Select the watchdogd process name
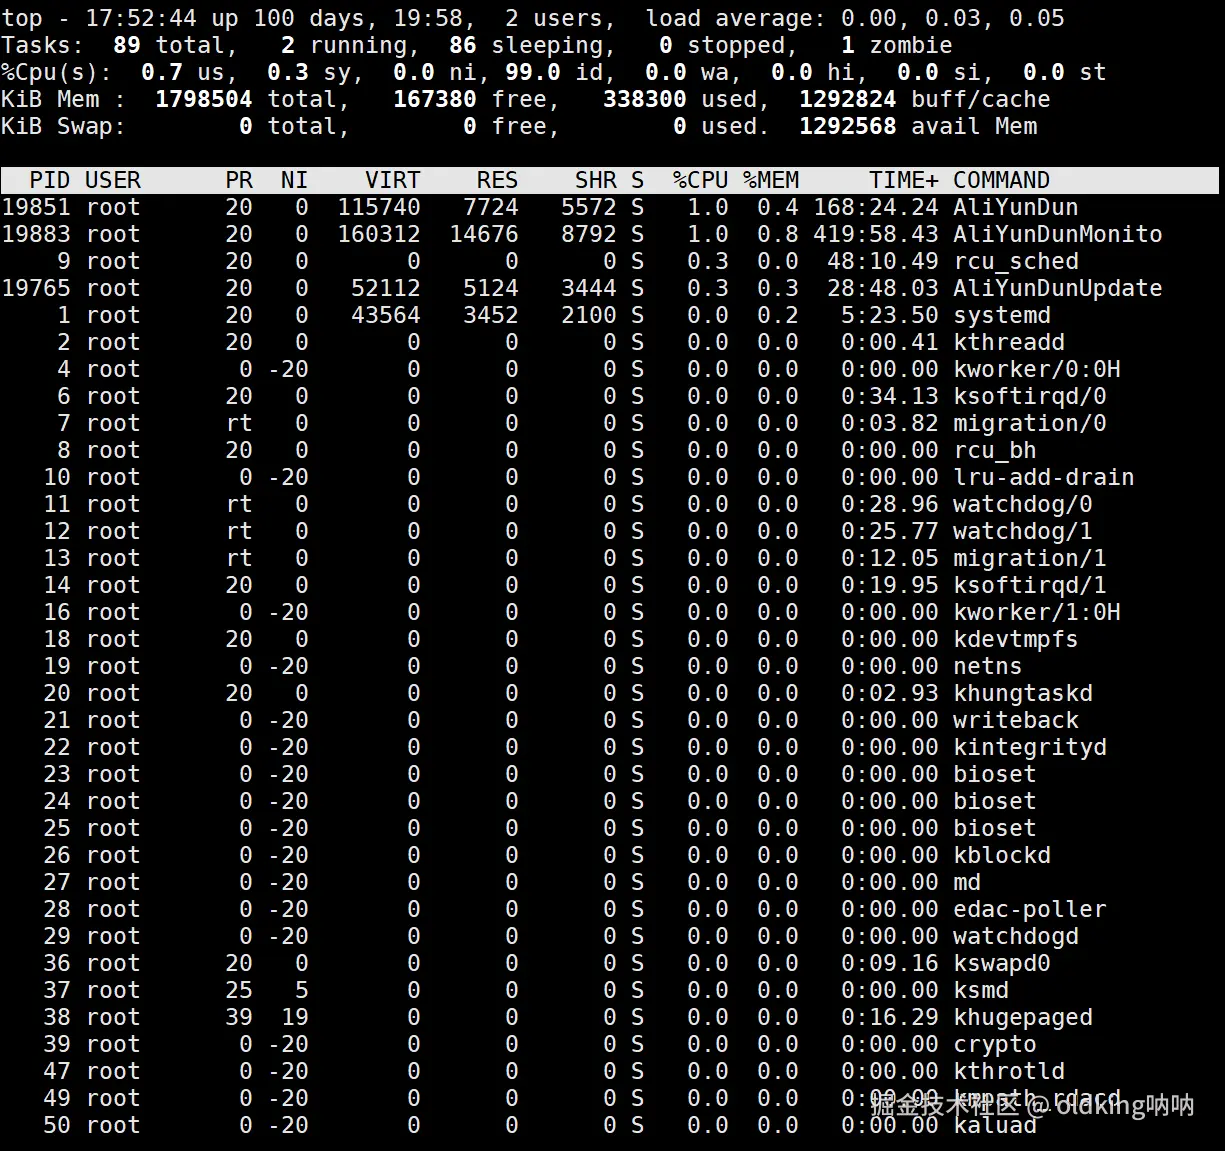The height and width of the screenshot is (1151, 1225). pos(1015,936)
